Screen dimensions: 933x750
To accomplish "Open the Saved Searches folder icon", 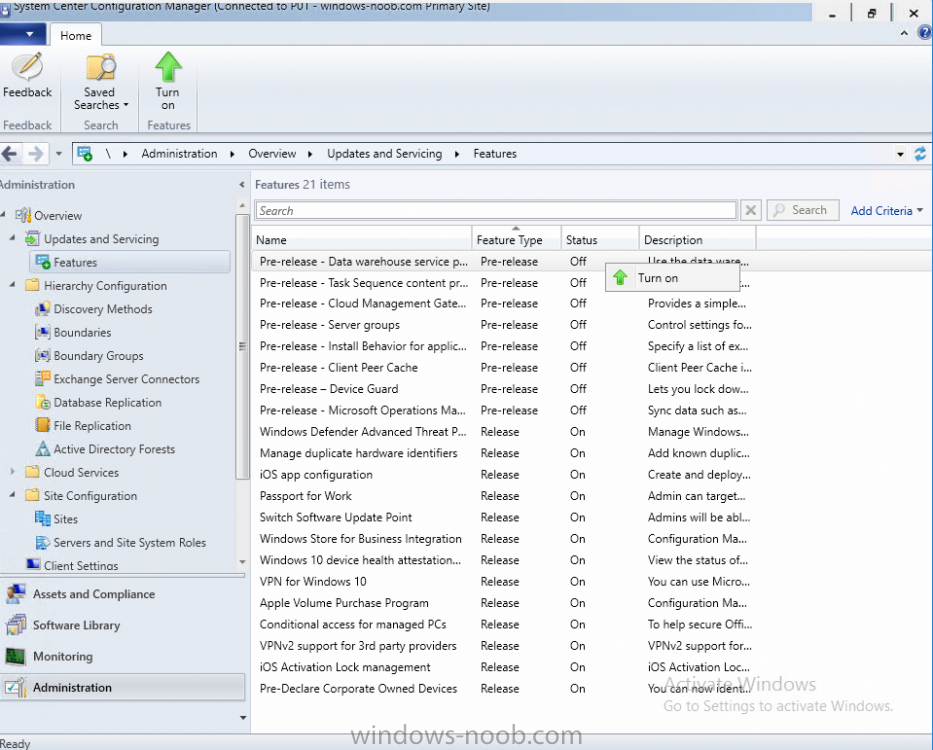I will (101, 67).
